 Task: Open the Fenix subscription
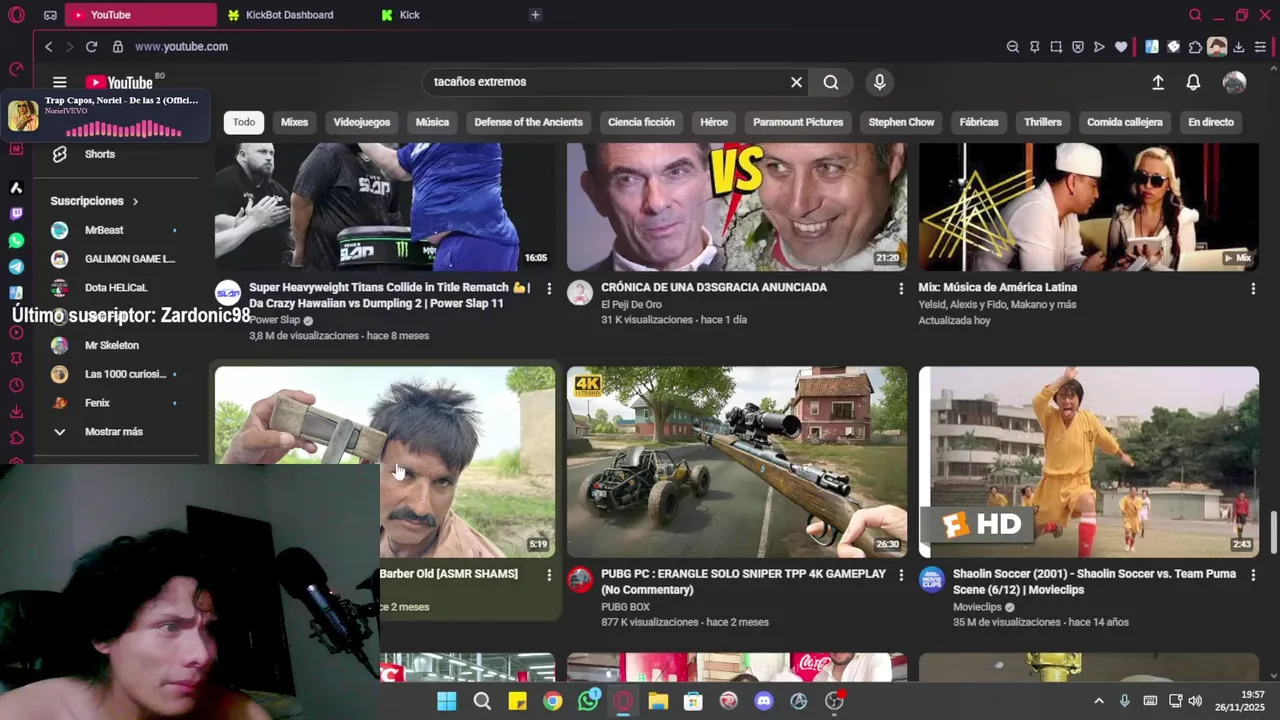click(97, 403)
